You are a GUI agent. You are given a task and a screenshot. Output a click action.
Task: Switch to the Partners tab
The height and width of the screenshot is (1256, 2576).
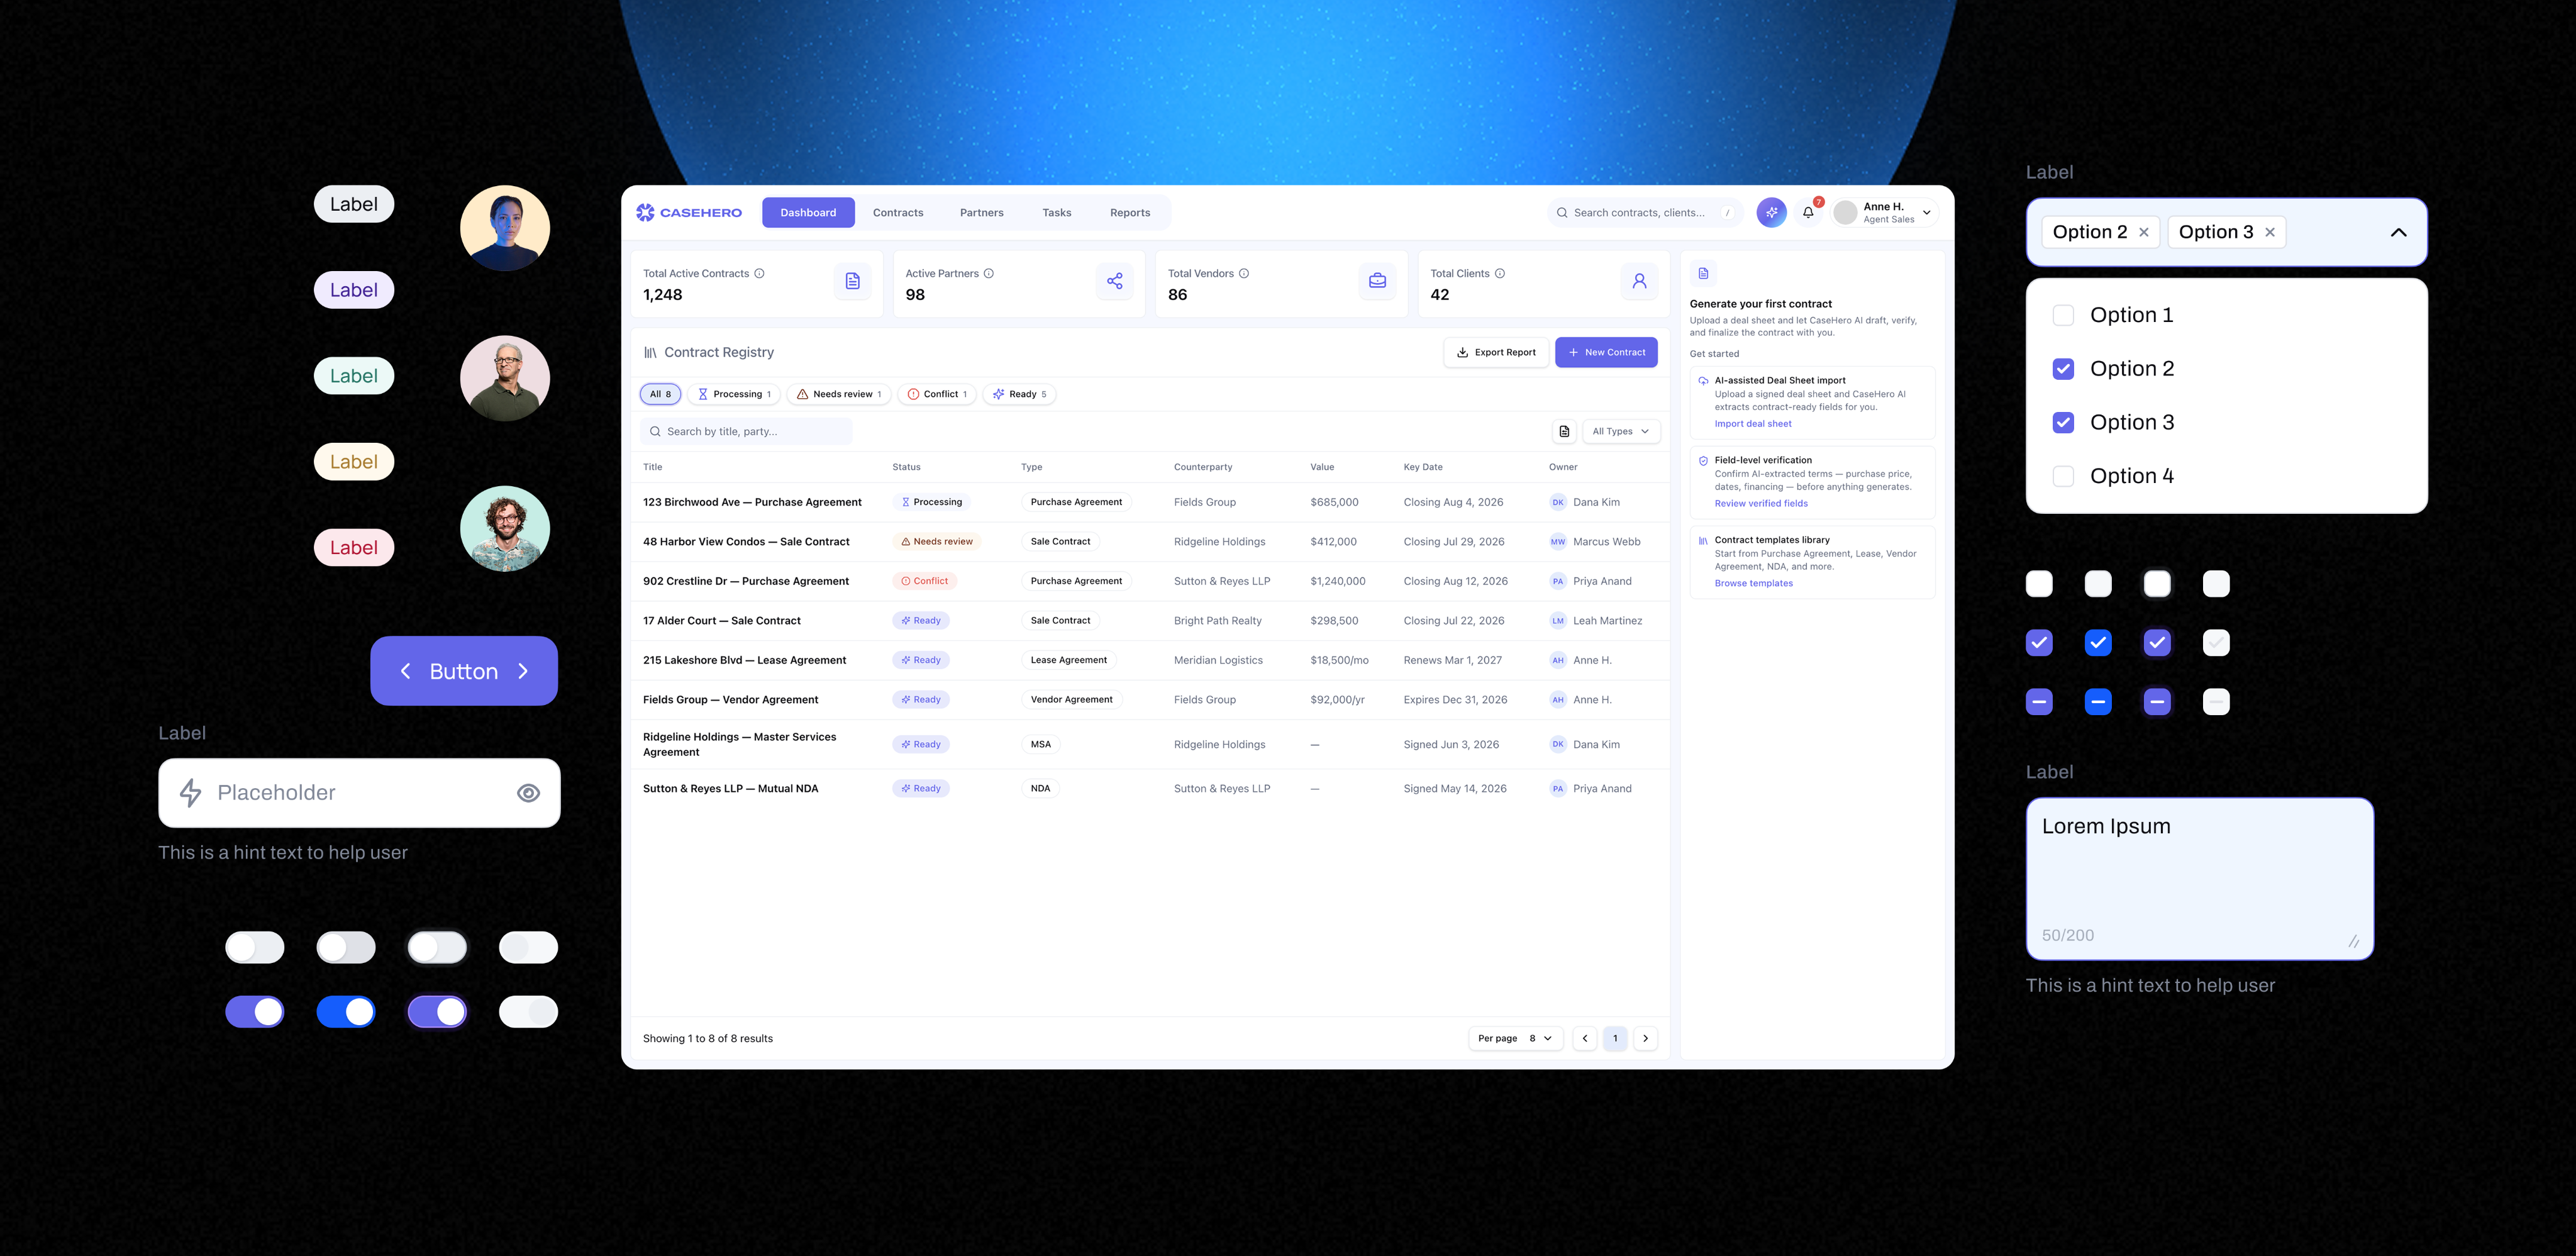(982, 212)
